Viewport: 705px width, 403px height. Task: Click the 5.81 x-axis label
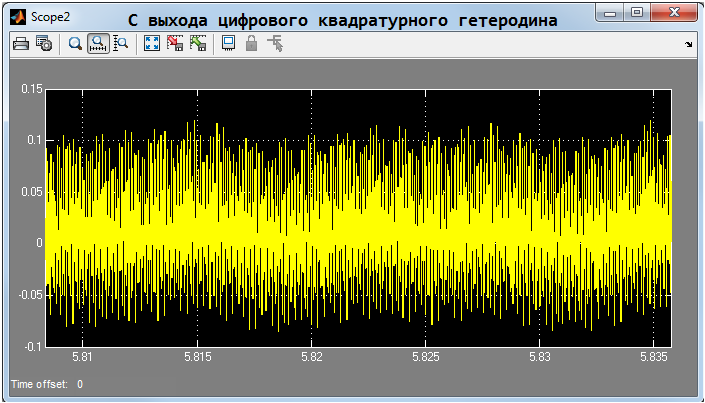click(82, 357)
